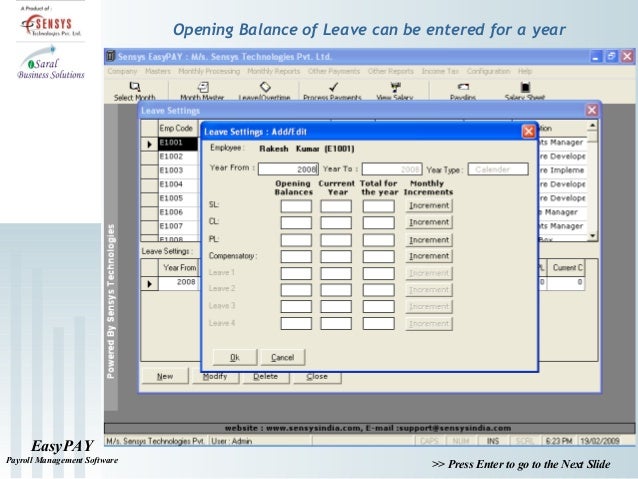Image resolution: width=638 pixels, height=479 pixels.
Task: Open the View Salary toolbar icon
Action: pos(395,87)
